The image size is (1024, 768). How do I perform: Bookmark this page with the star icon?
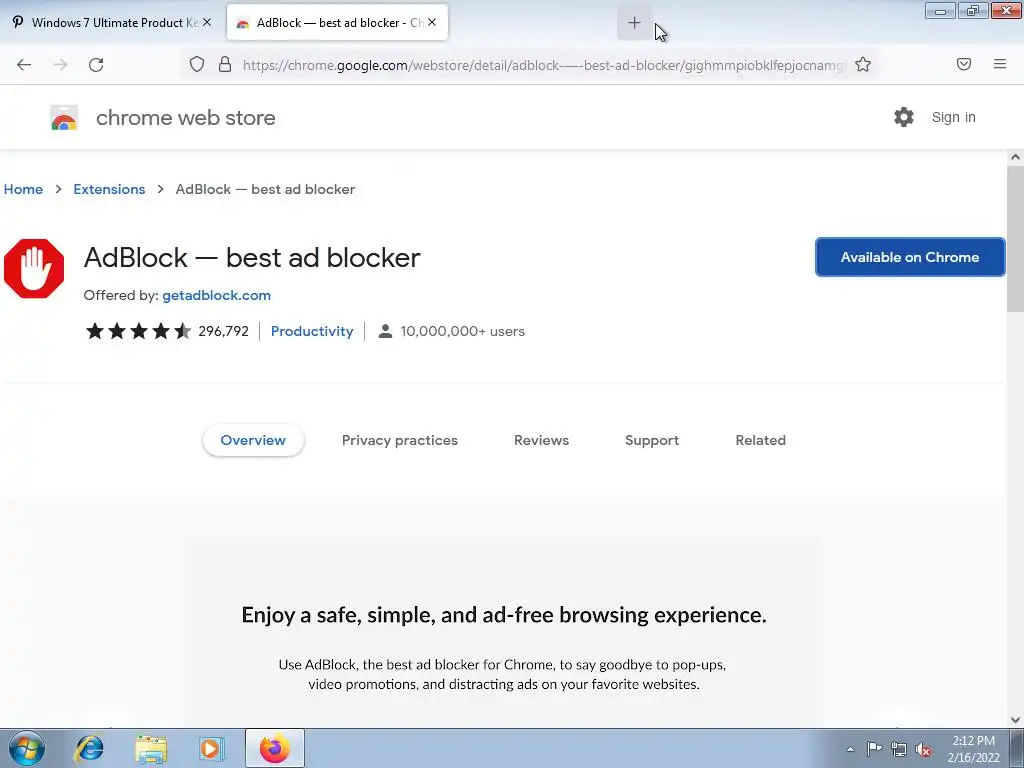(x=863, y=64)
